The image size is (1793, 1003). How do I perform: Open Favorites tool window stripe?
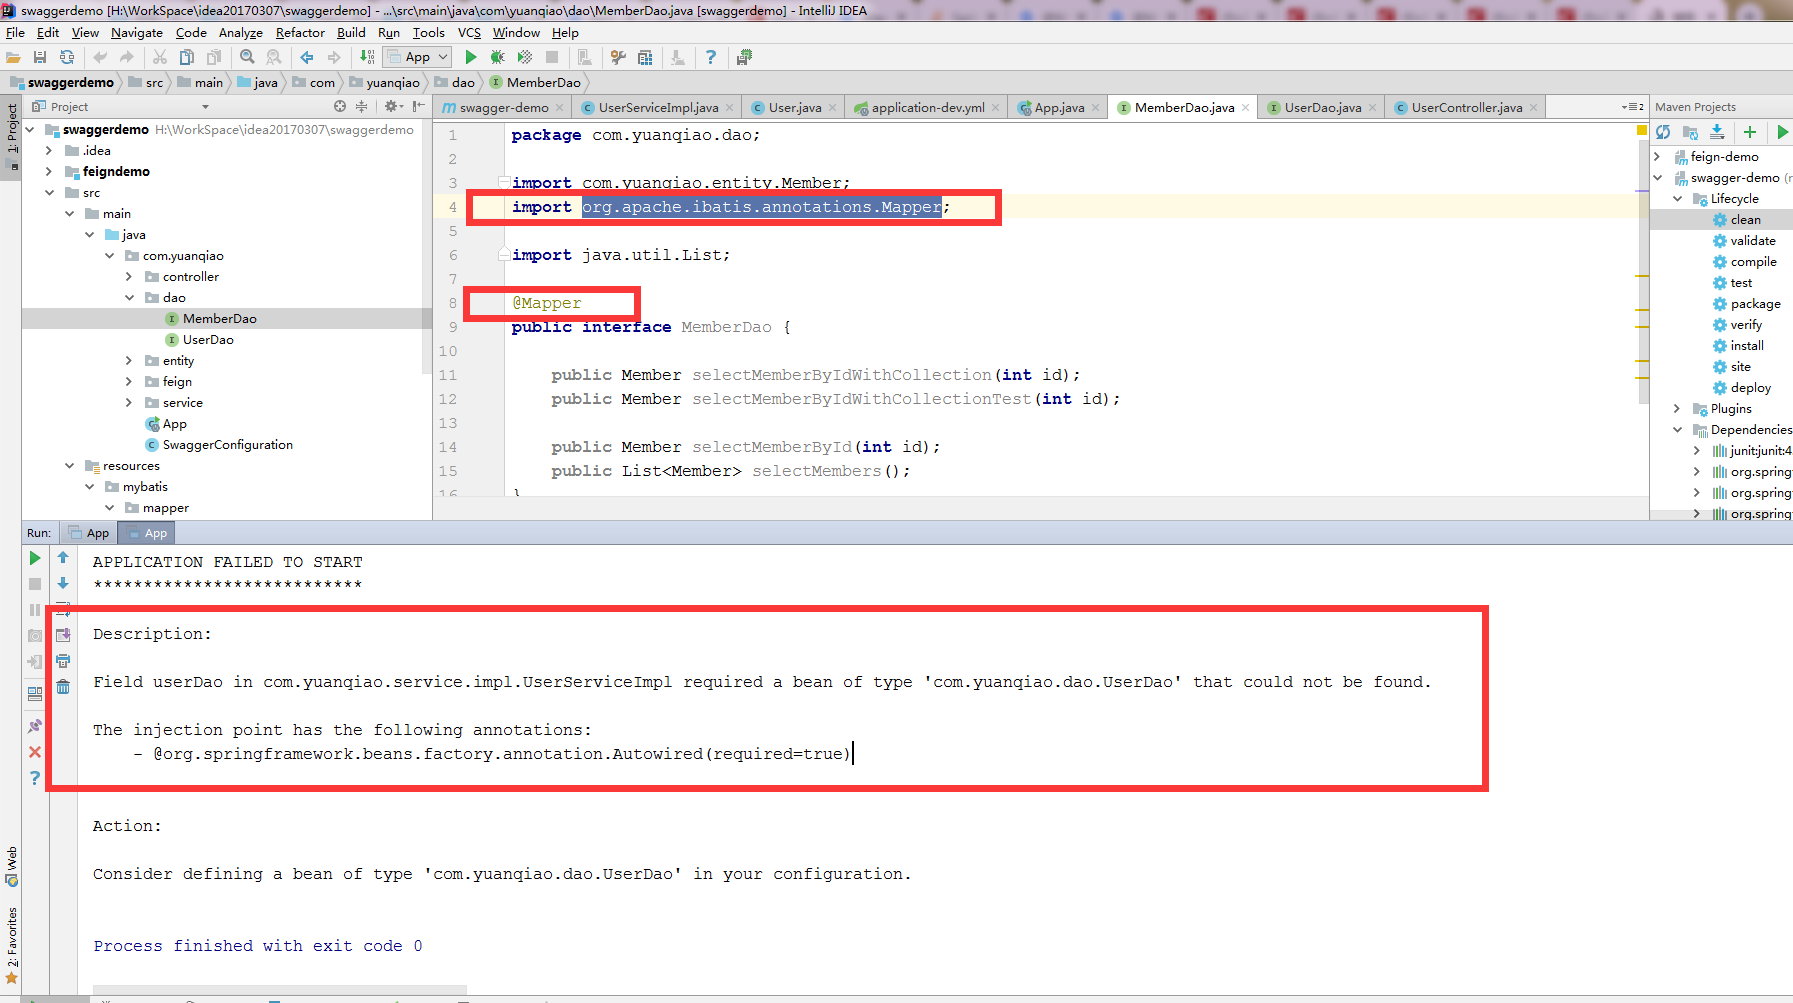(12, 946)
